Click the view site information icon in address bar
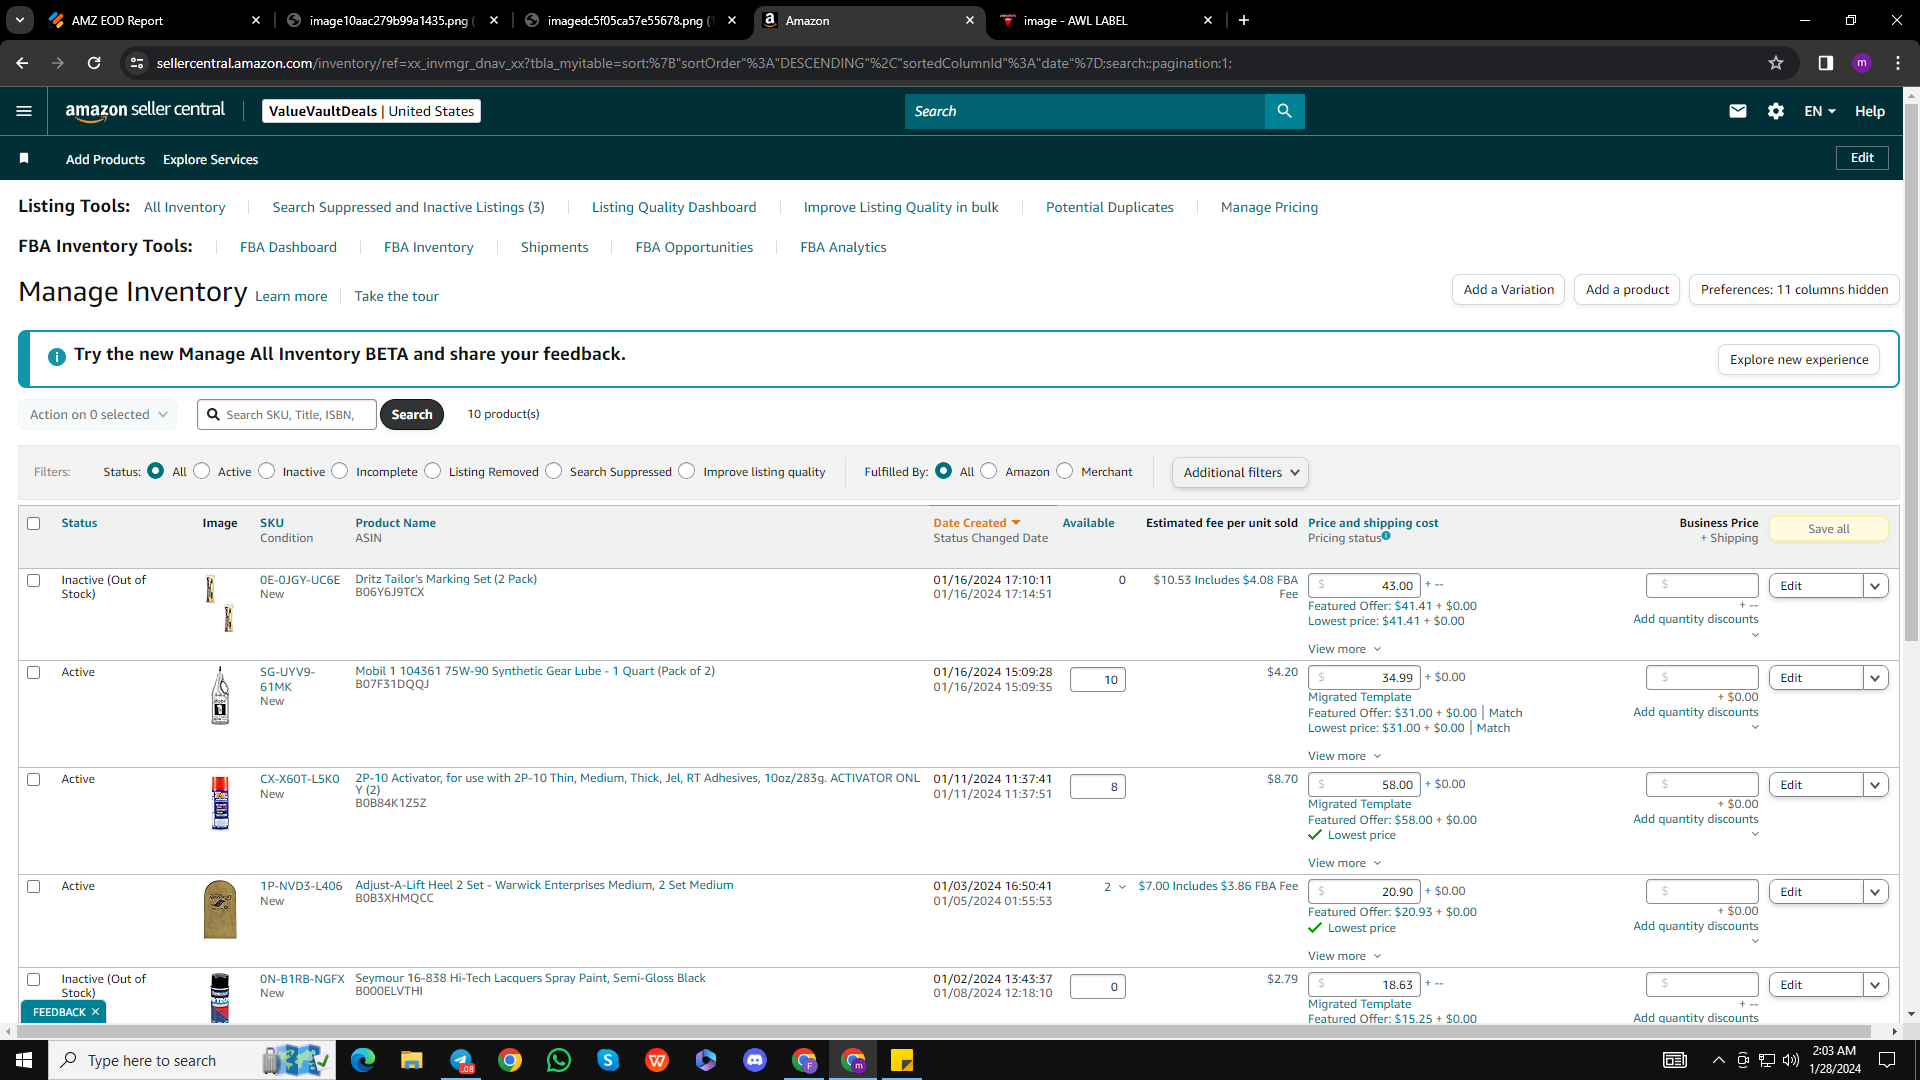 [137, 63]
